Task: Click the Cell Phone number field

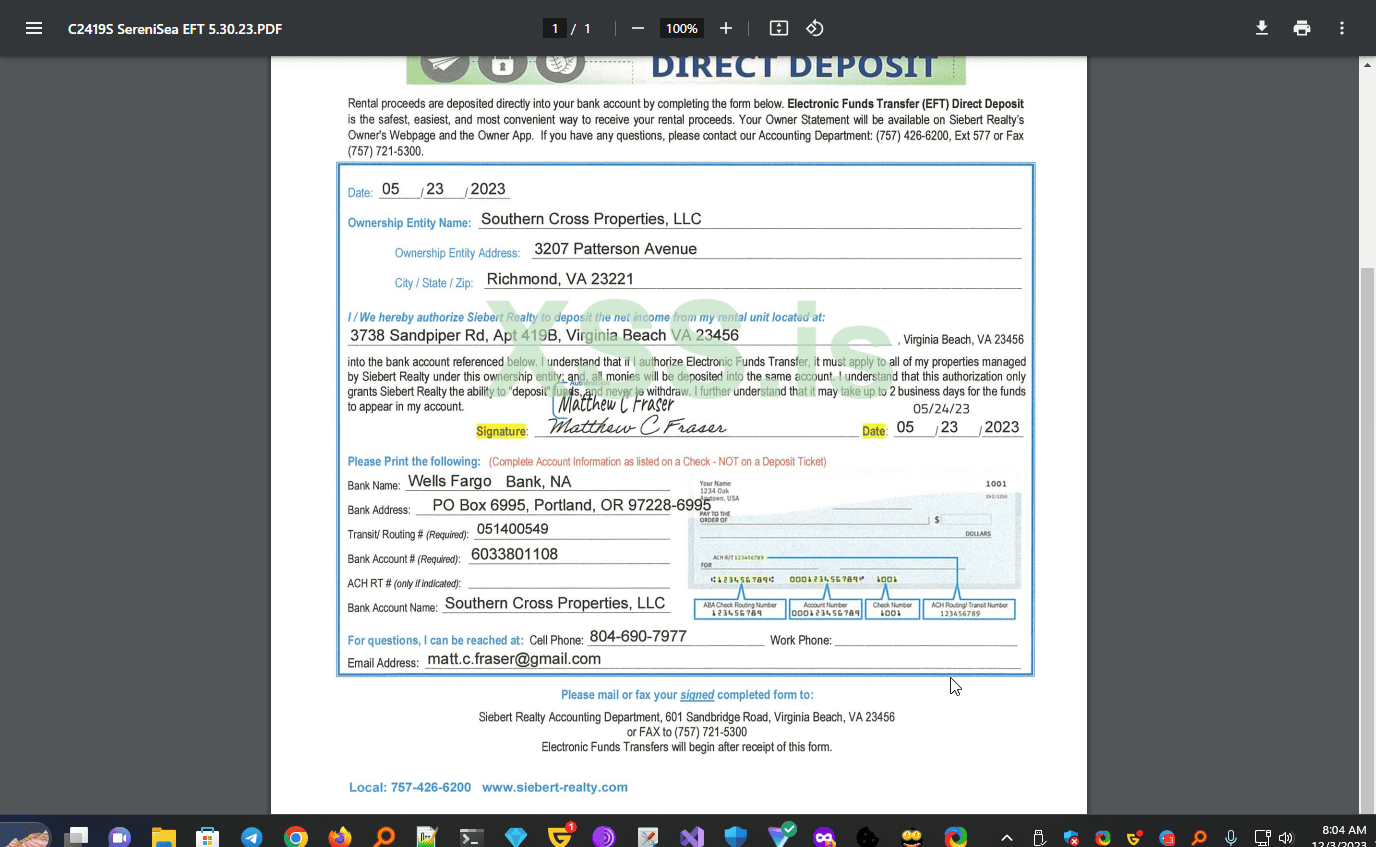Action: coord(675,636)
